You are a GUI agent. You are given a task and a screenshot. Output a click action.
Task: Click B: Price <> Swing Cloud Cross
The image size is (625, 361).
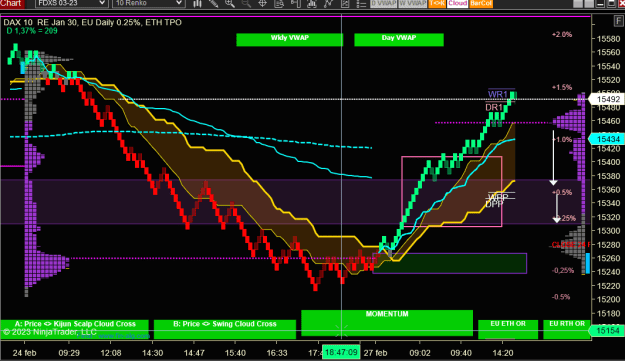tap(225, 329)
